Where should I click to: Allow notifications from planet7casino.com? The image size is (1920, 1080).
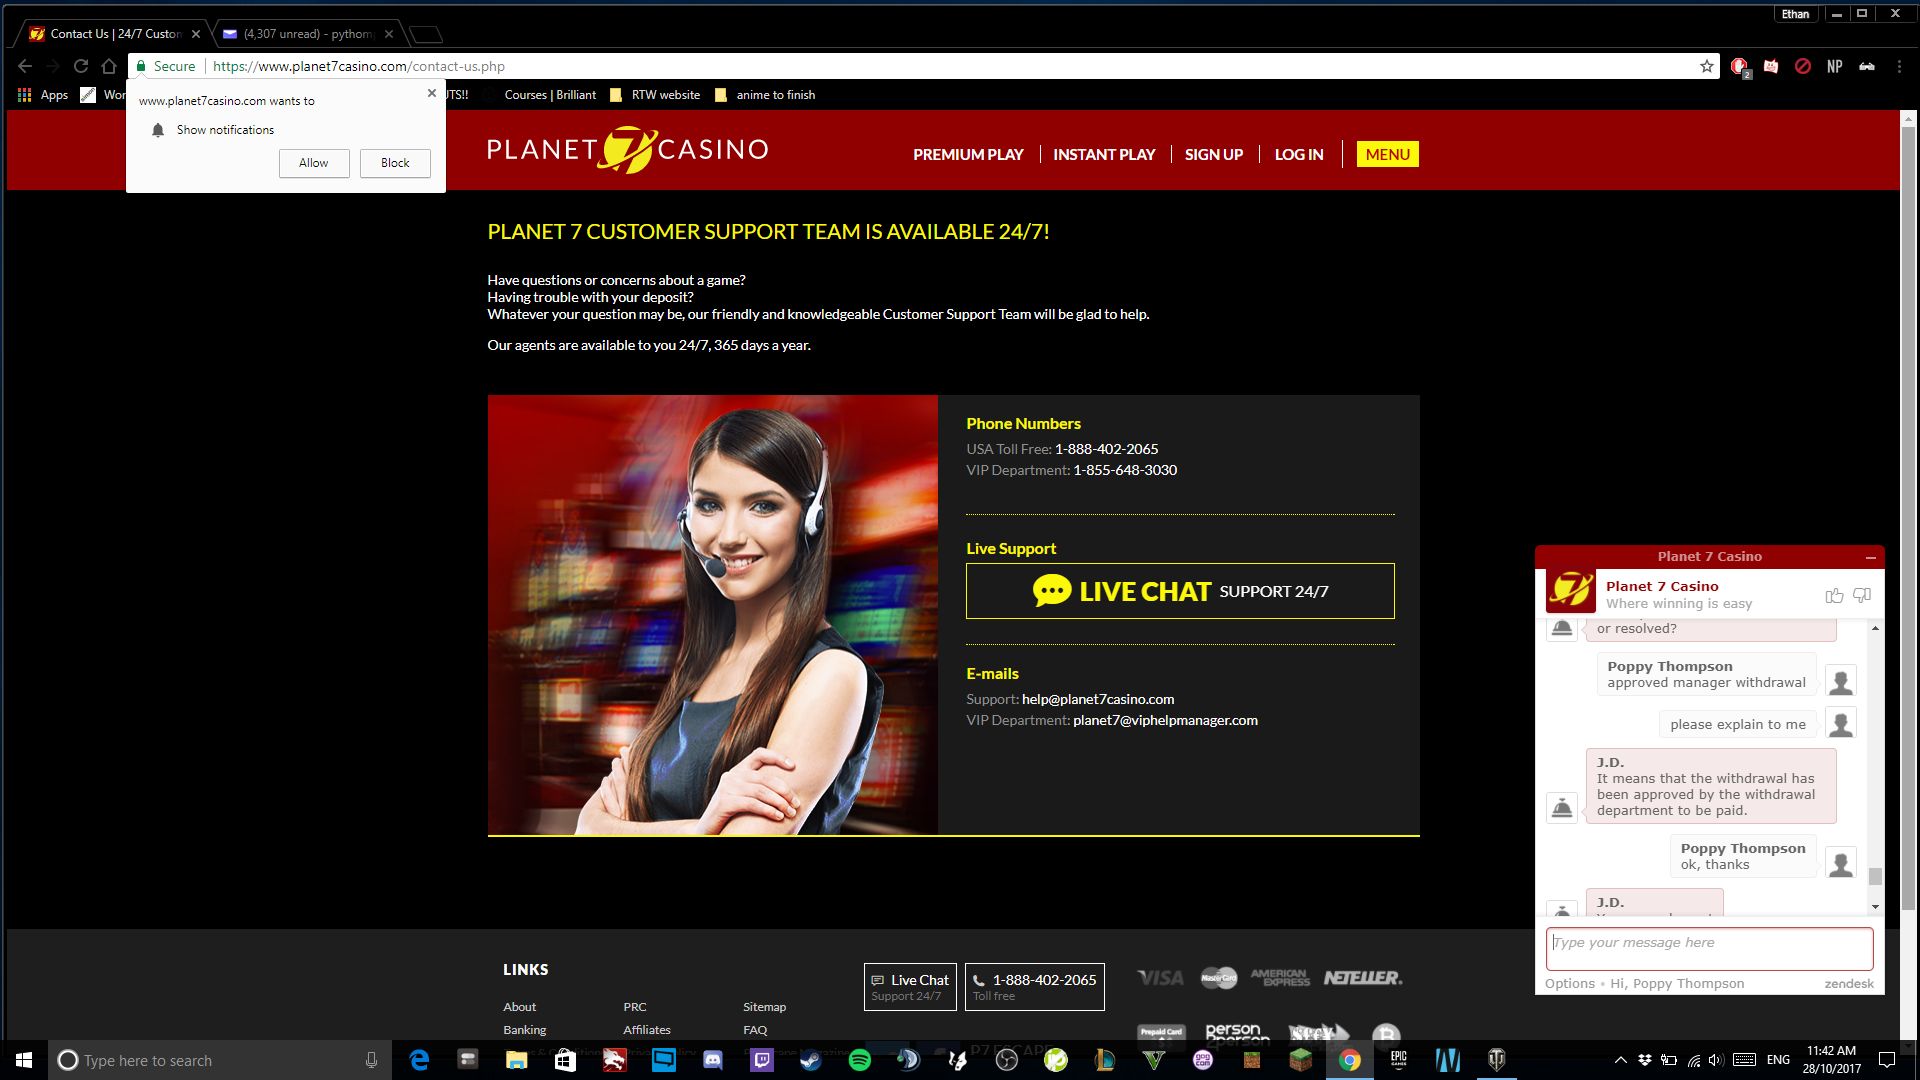[x=314, y=163]
